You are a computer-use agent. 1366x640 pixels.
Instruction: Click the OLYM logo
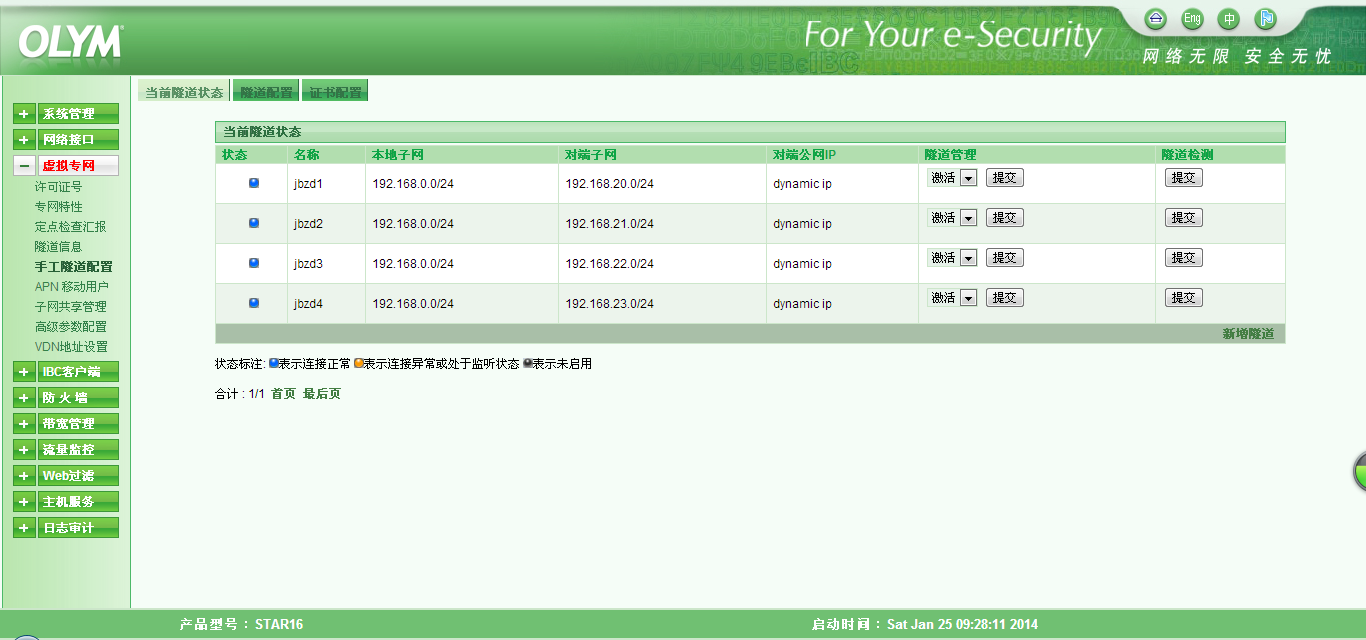70,42
